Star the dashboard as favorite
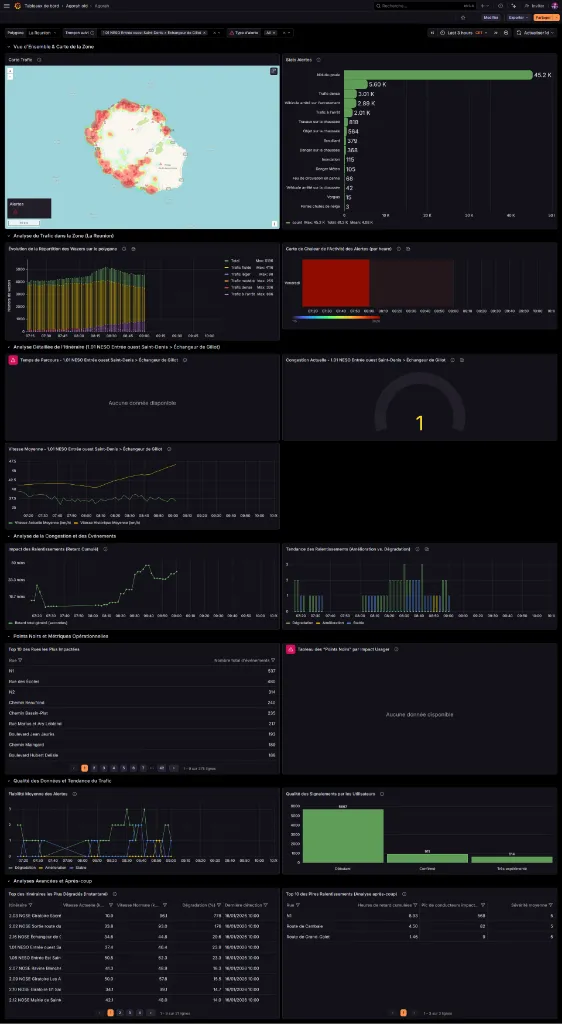The width and height of the screenshot is (562, 1024). click(463, 18)
